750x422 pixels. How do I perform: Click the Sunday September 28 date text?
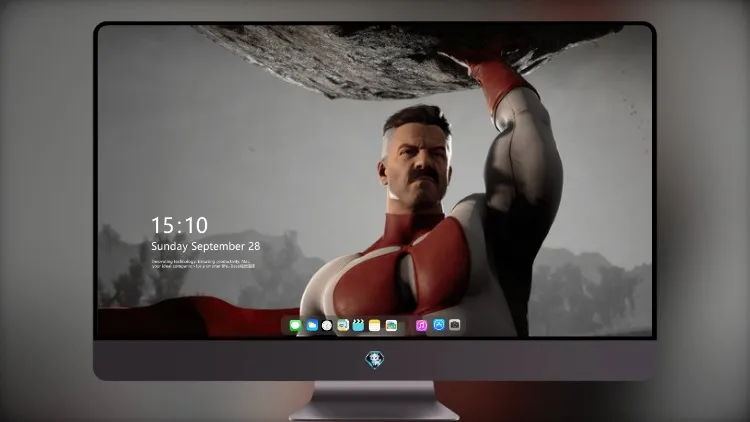coord(206,246)
